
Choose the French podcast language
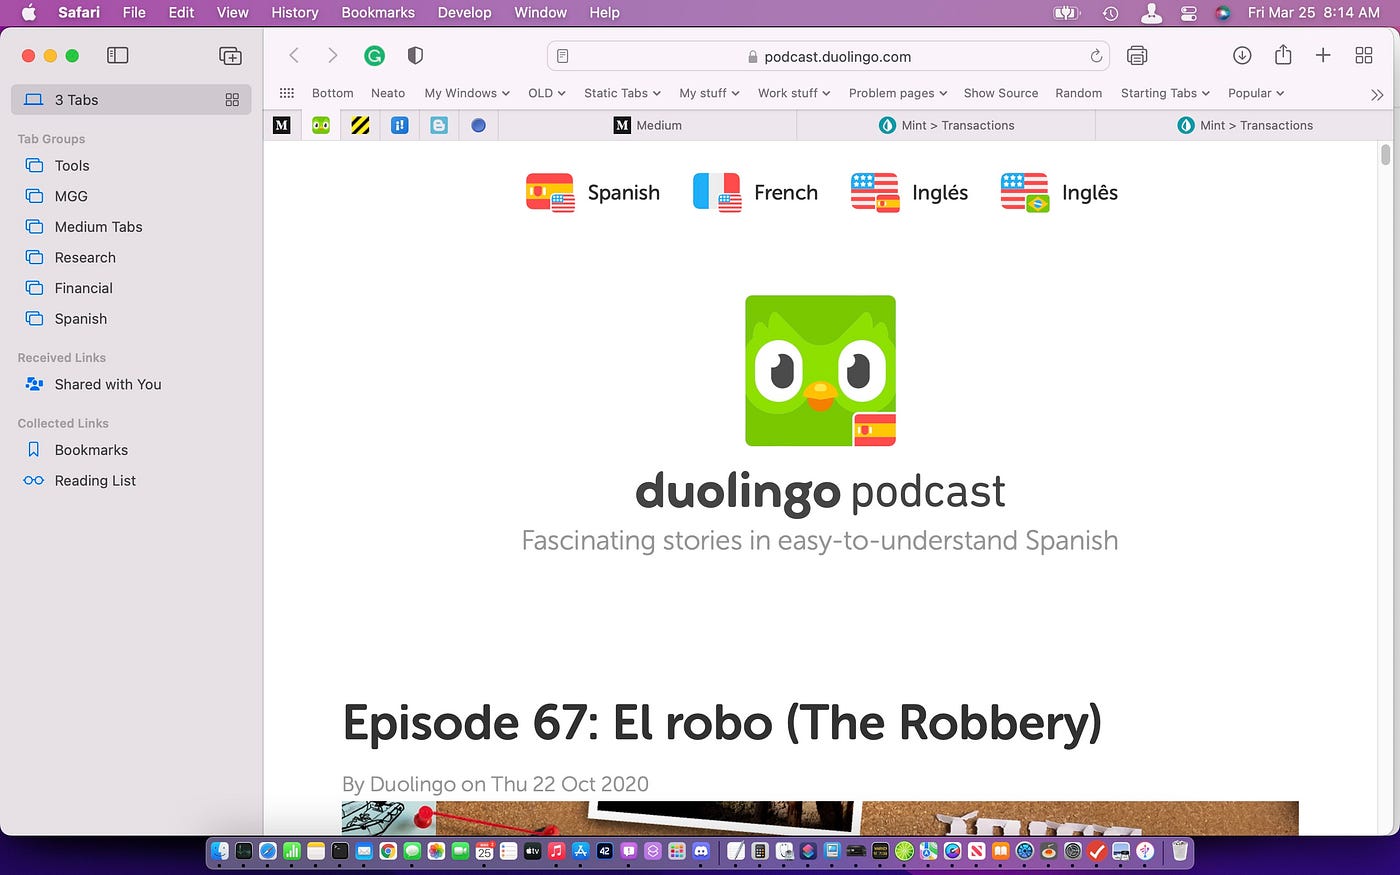(755, 193)
